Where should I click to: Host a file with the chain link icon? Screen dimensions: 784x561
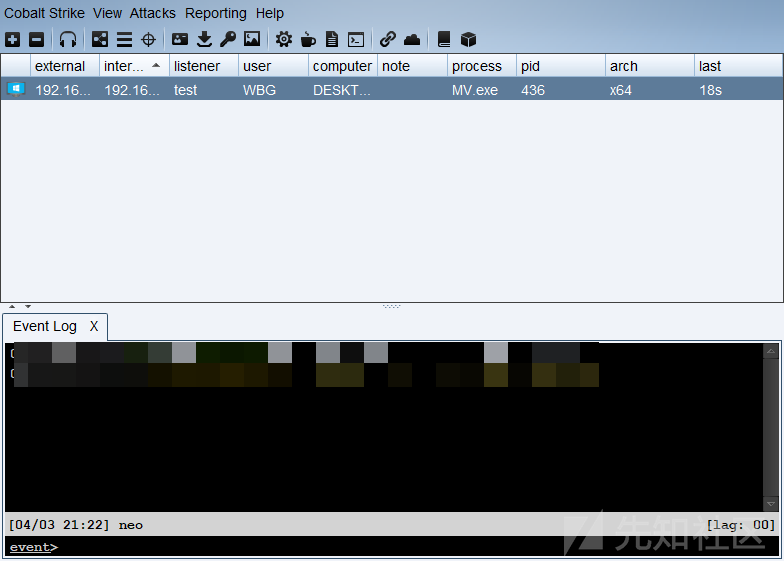tap(388, 39)
